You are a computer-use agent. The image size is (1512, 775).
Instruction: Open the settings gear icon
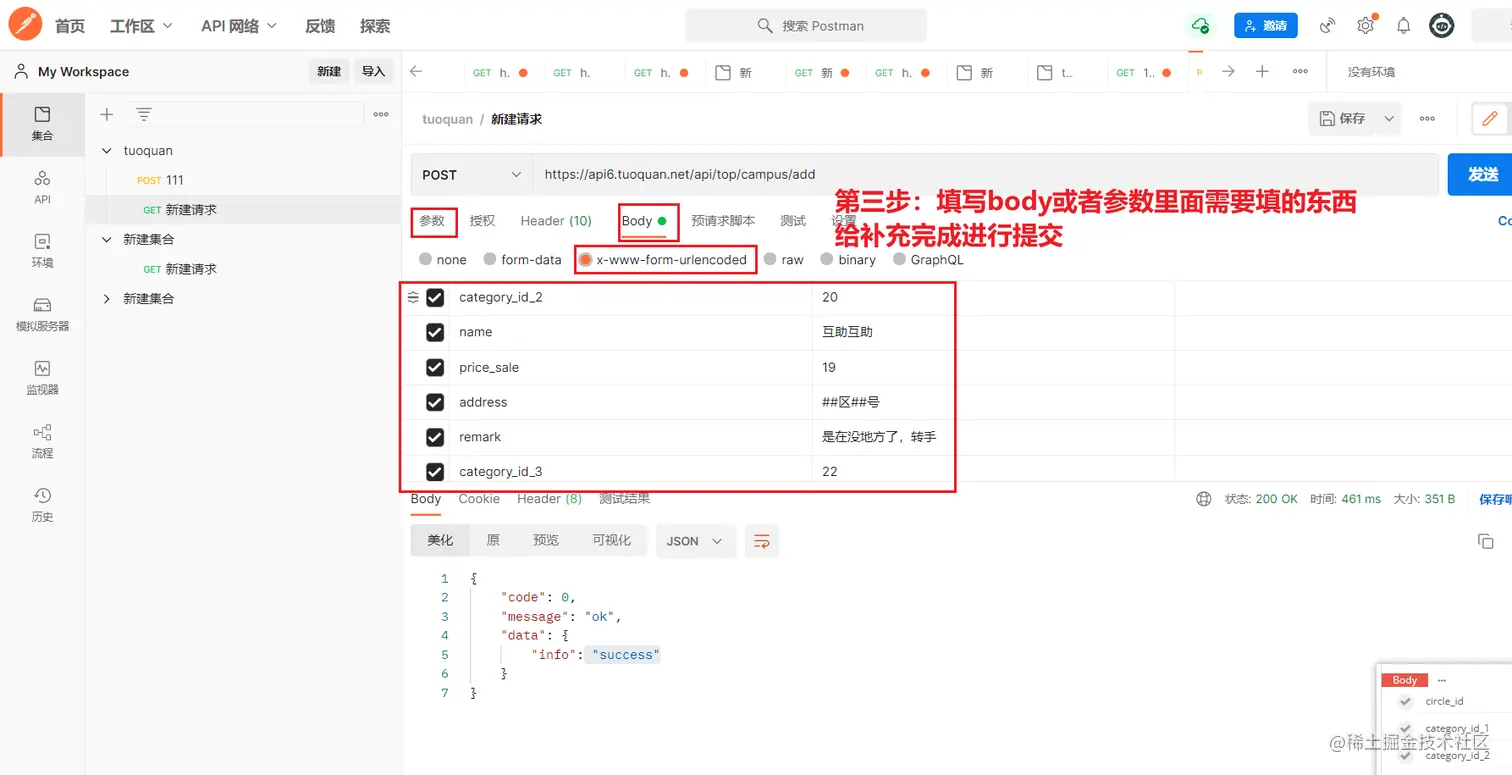click(x=1366, y=26)
